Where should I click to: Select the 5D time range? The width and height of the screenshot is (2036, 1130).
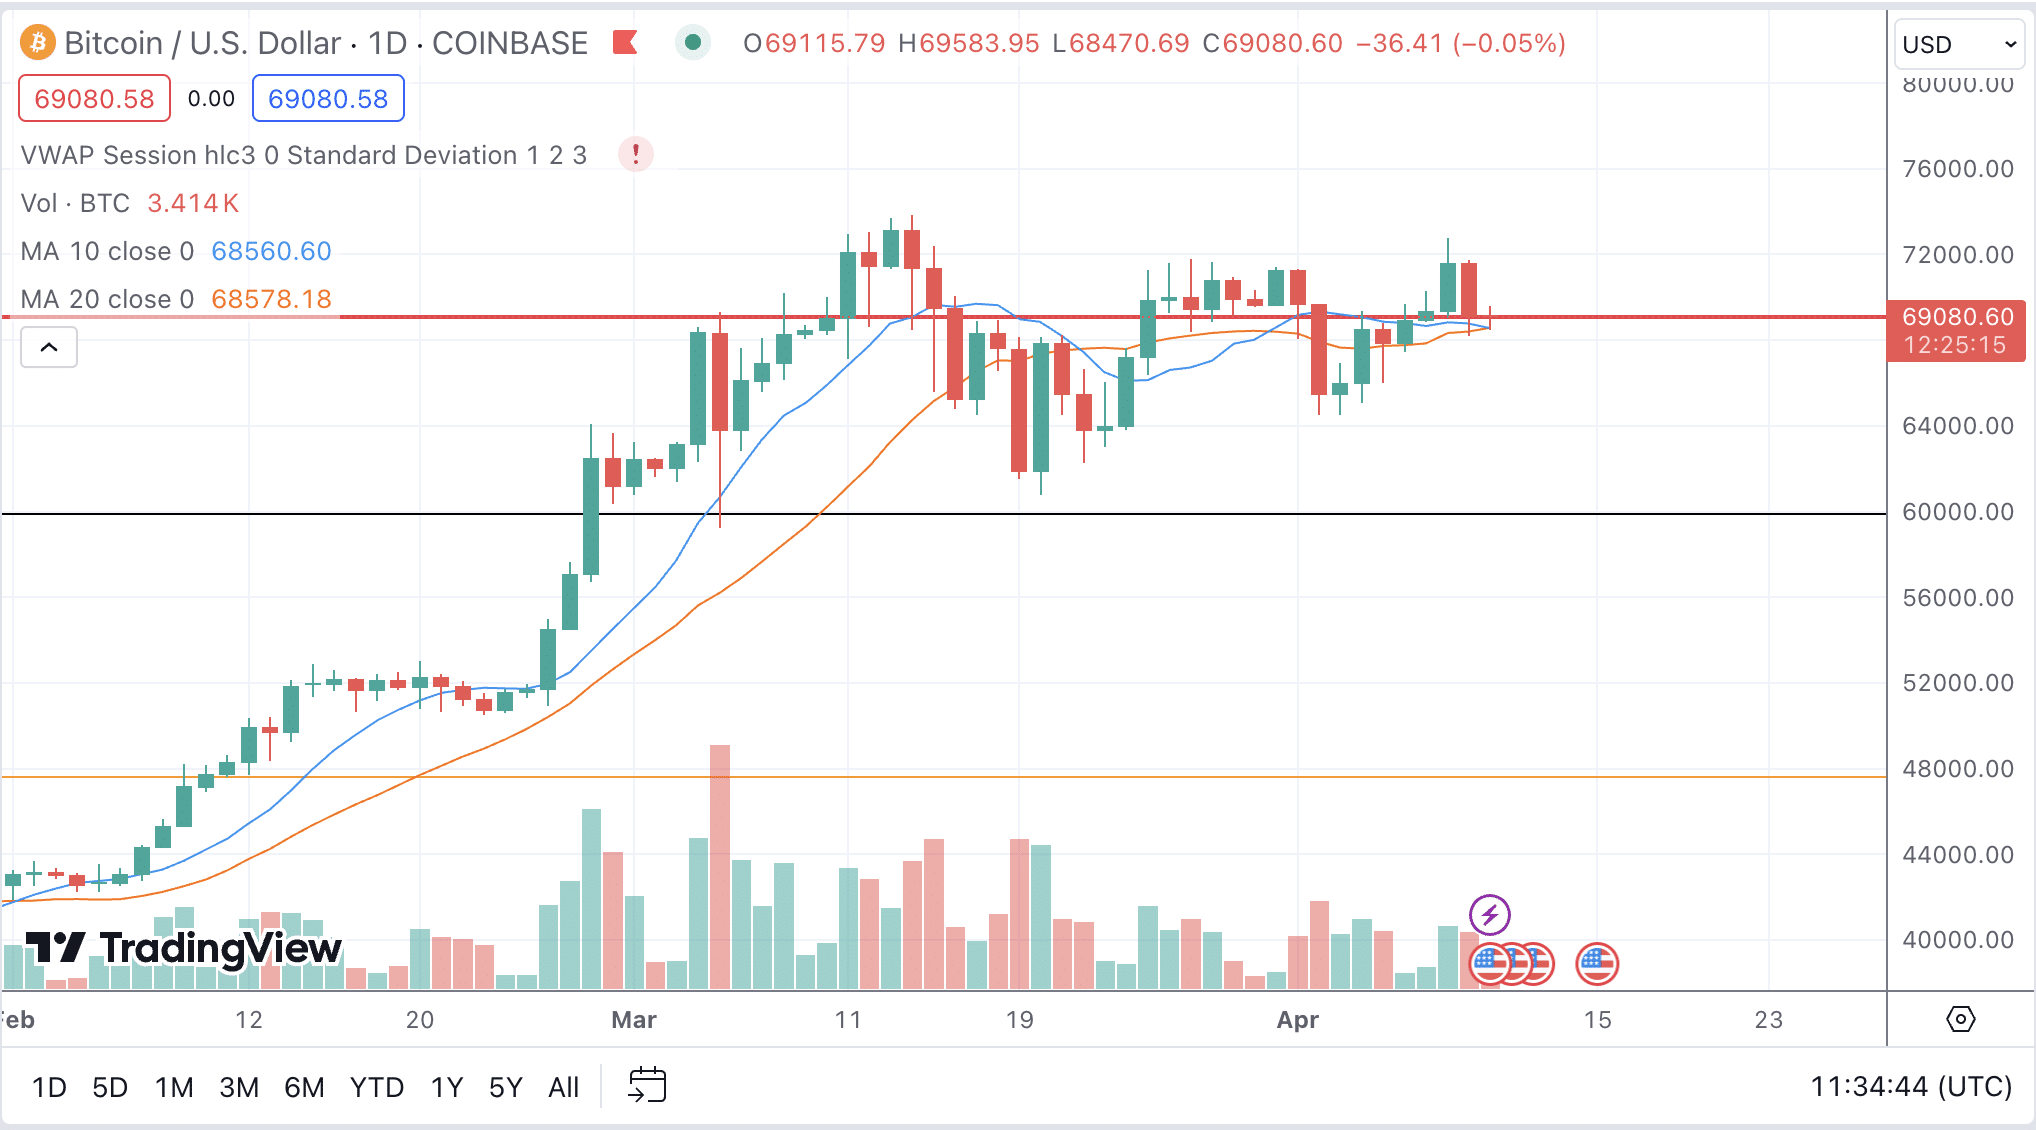[x=110, y=1087]
